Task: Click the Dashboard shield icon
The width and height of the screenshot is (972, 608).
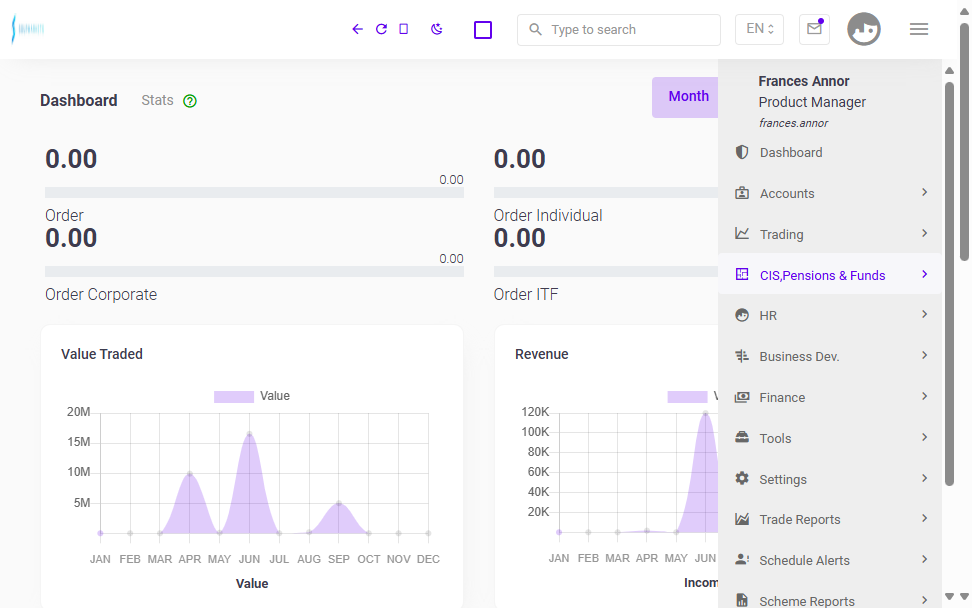Action: coord(741,152)
